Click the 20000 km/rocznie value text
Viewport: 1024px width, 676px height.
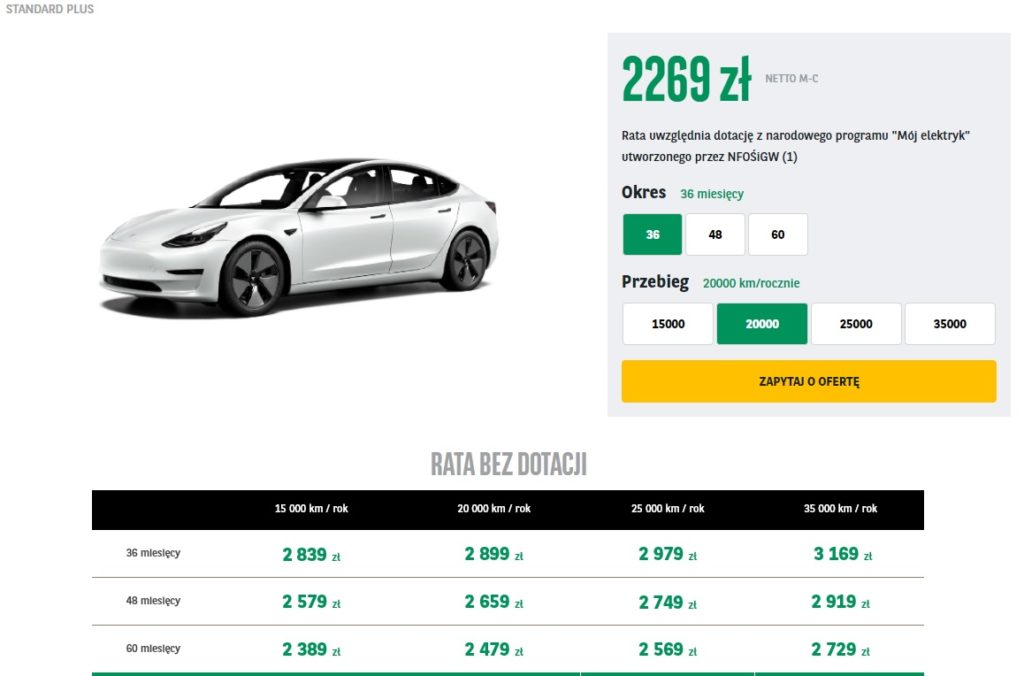pos(751,283)
